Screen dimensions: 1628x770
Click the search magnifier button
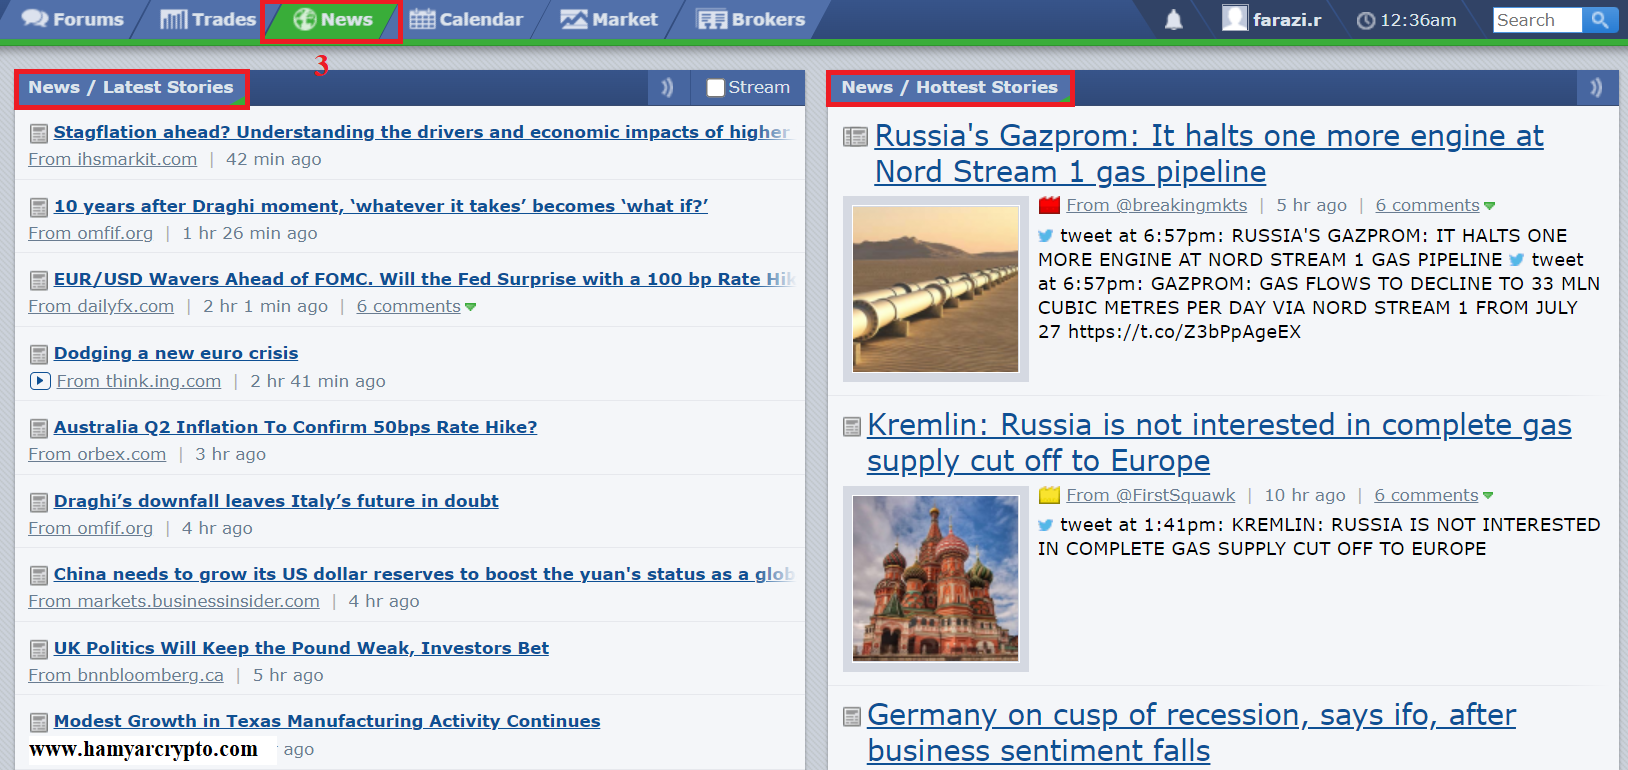(1600, 20)
